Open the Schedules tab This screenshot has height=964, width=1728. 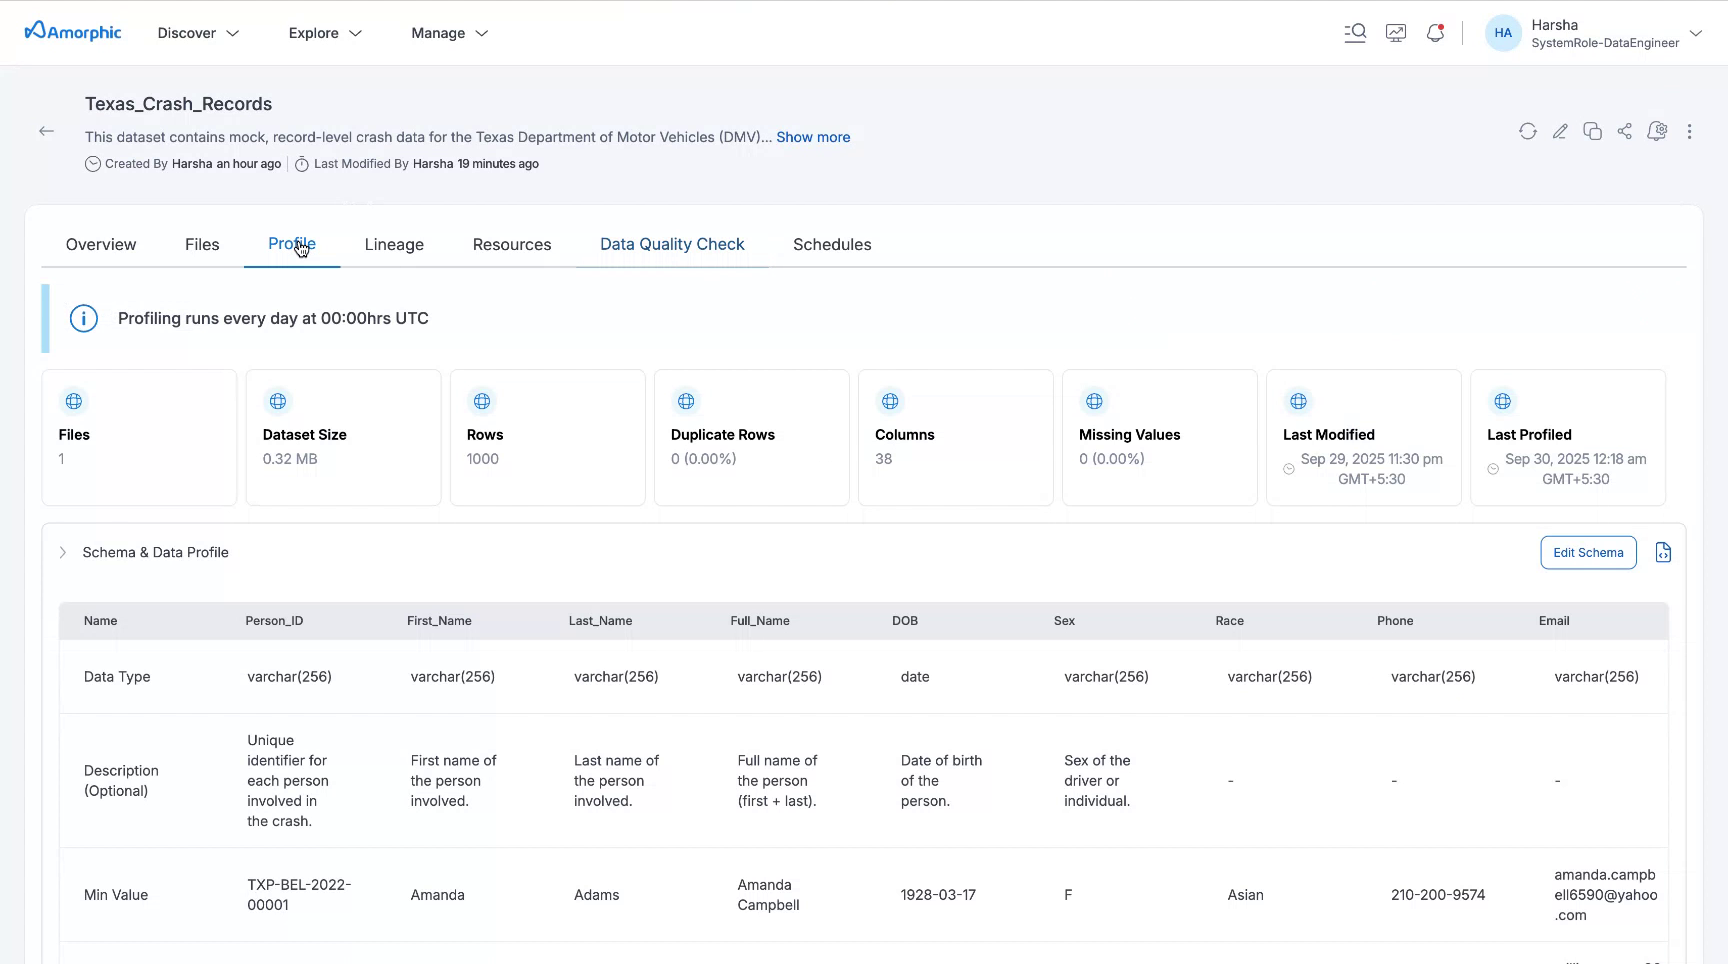click(832, 245)
